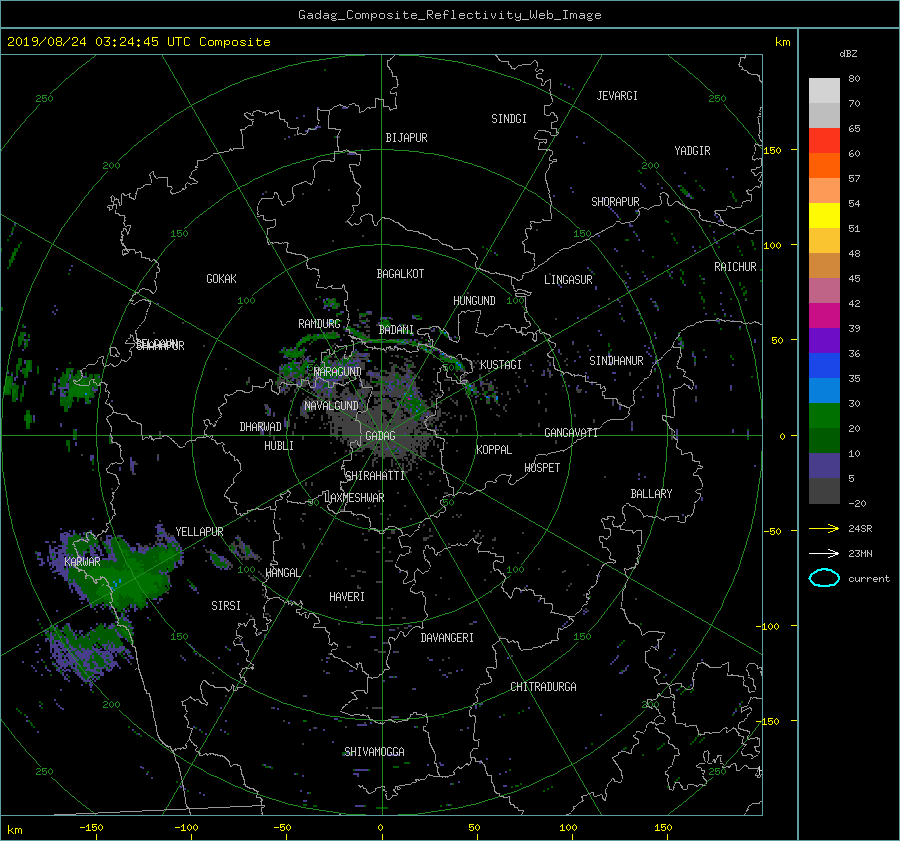
Task: Click the SHORAPUR city label
Action: pos(615,202)
